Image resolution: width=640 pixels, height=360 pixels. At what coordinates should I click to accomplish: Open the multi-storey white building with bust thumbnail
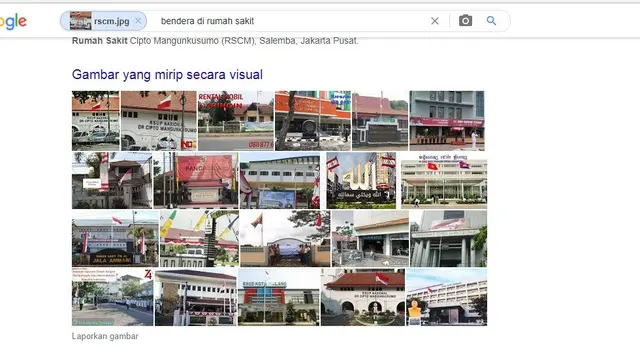447,297
